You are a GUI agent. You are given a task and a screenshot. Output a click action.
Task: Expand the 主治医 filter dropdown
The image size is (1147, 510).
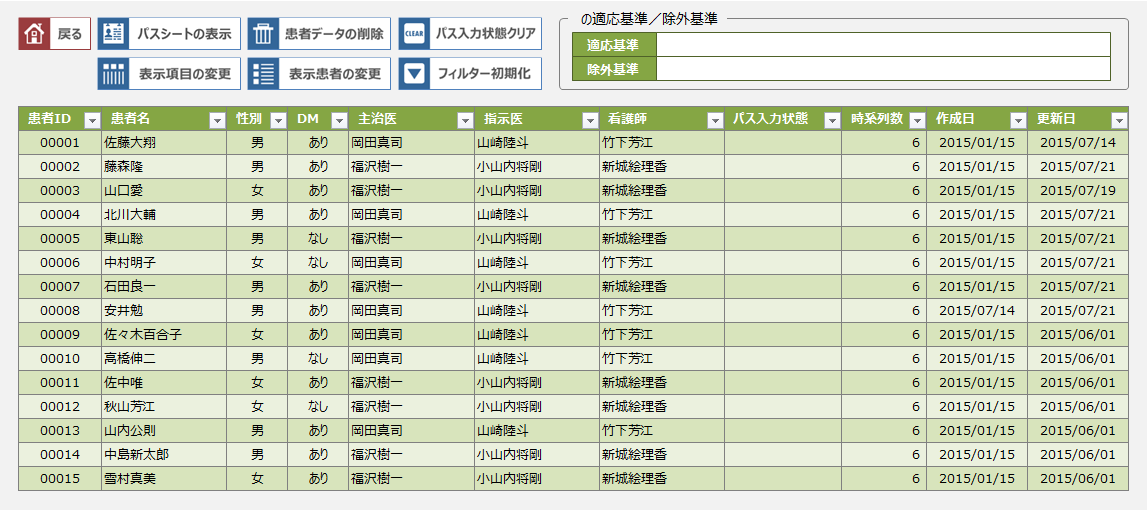pos(465,120)
